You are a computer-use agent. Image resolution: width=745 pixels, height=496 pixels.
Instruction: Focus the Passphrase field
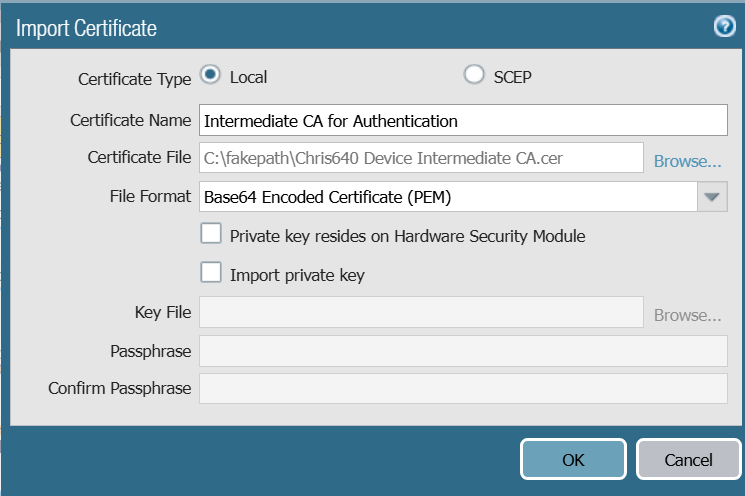pyautogui.click(x=463, y=351)
